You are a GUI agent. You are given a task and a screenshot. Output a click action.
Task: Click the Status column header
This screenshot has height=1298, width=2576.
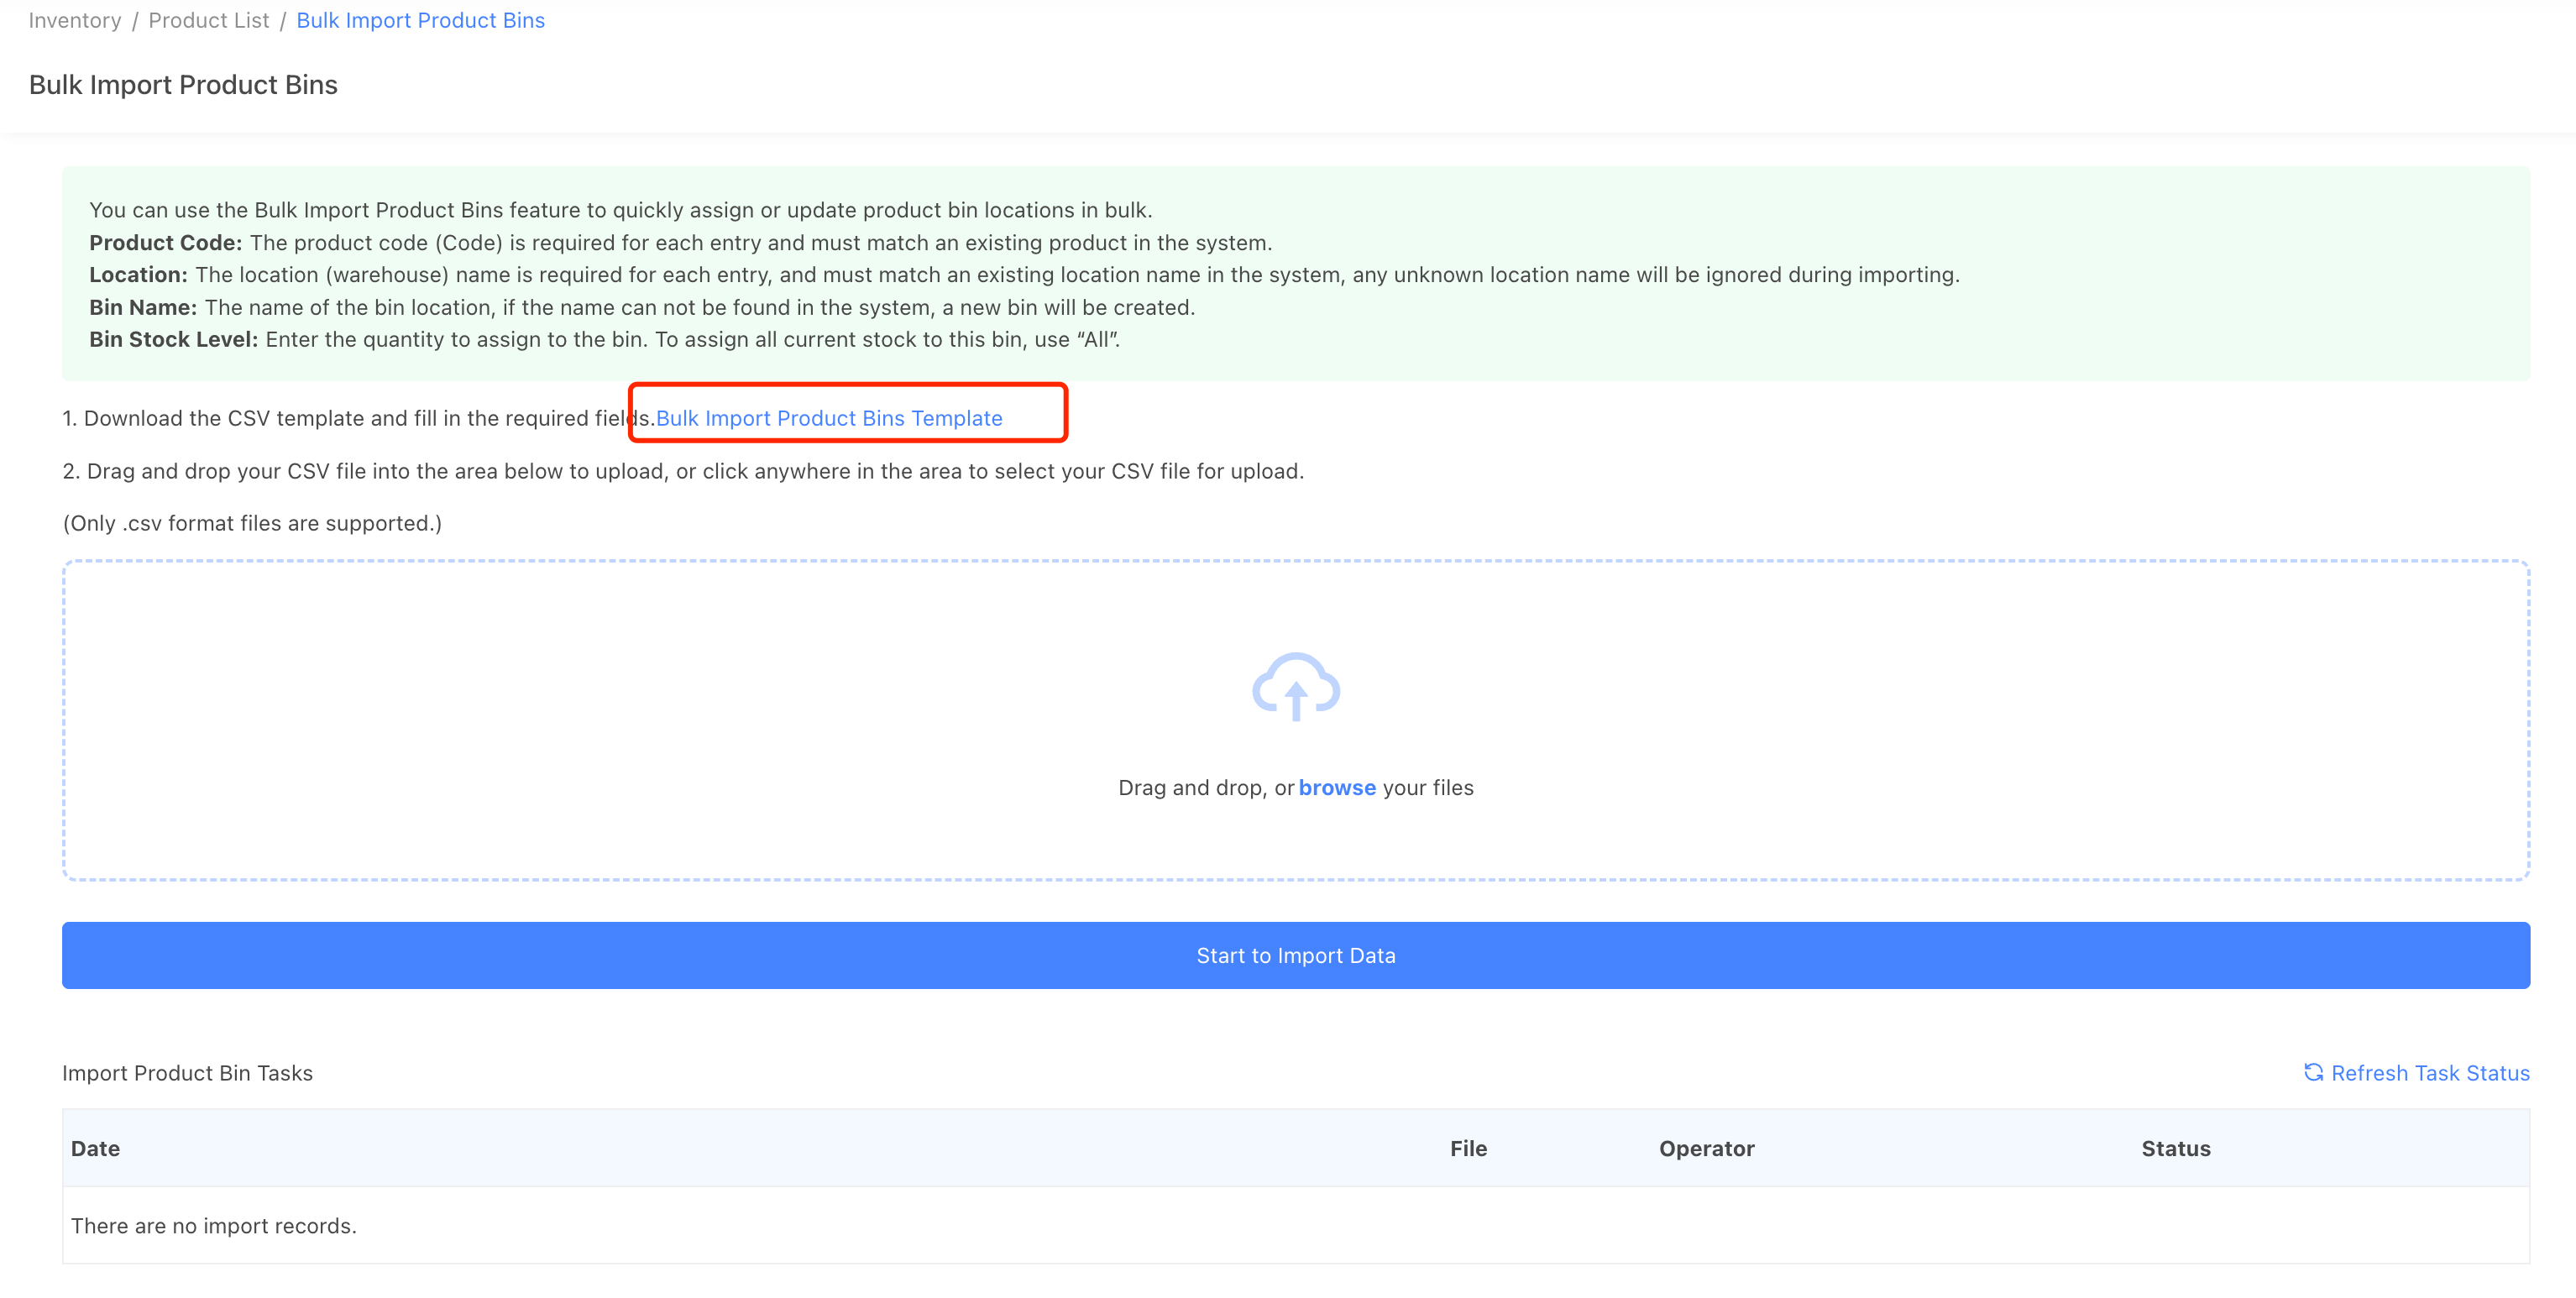2175,1148
